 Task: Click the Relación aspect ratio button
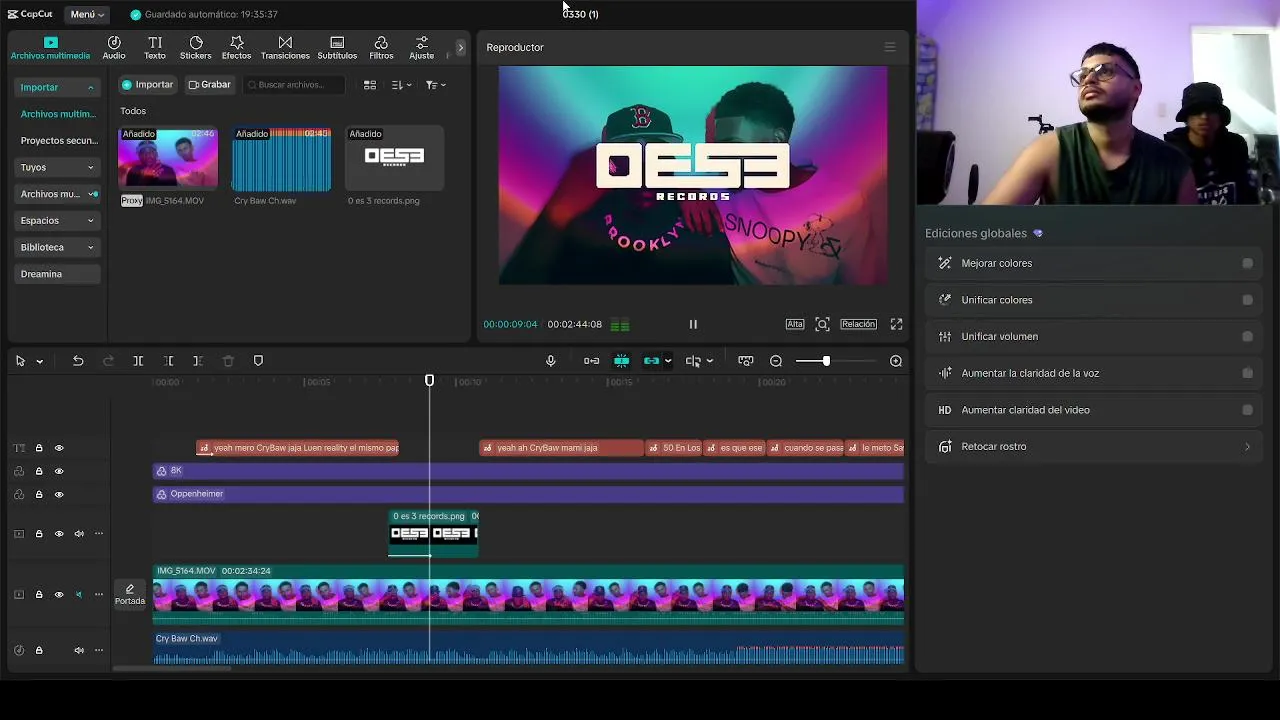click(x=858, y=324)
